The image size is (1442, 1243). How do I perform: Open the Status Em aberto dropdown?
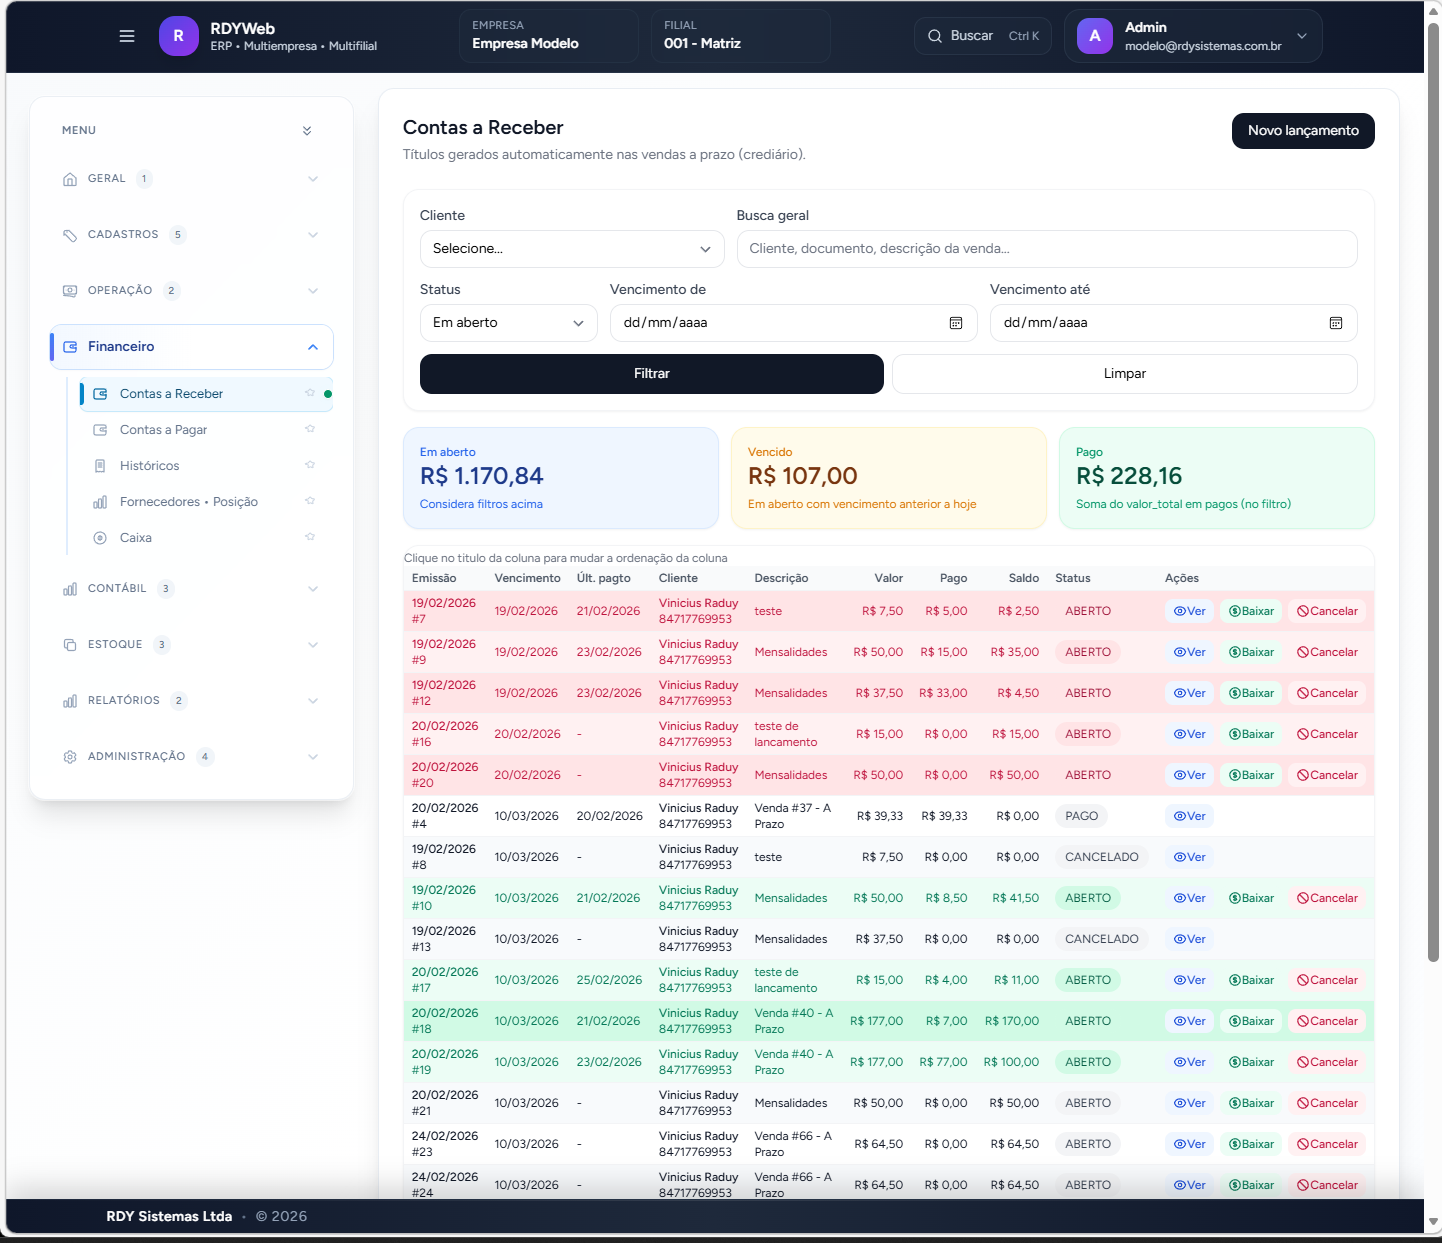(508, 323)
